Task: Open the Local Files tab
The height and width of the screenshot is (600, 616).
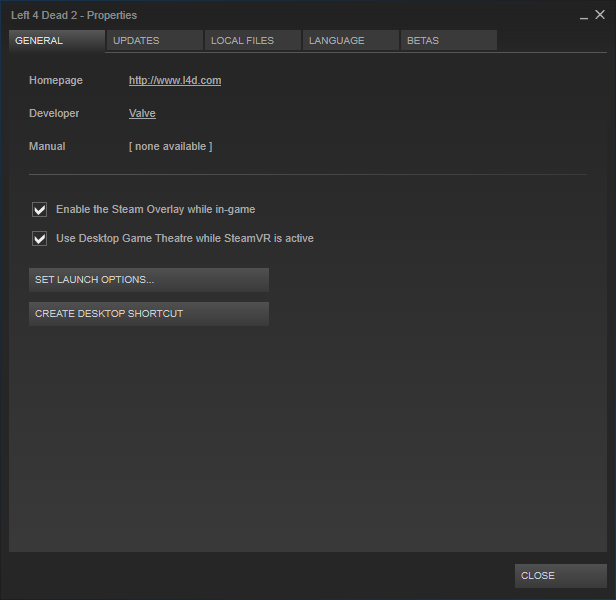Action: [253, 40]
